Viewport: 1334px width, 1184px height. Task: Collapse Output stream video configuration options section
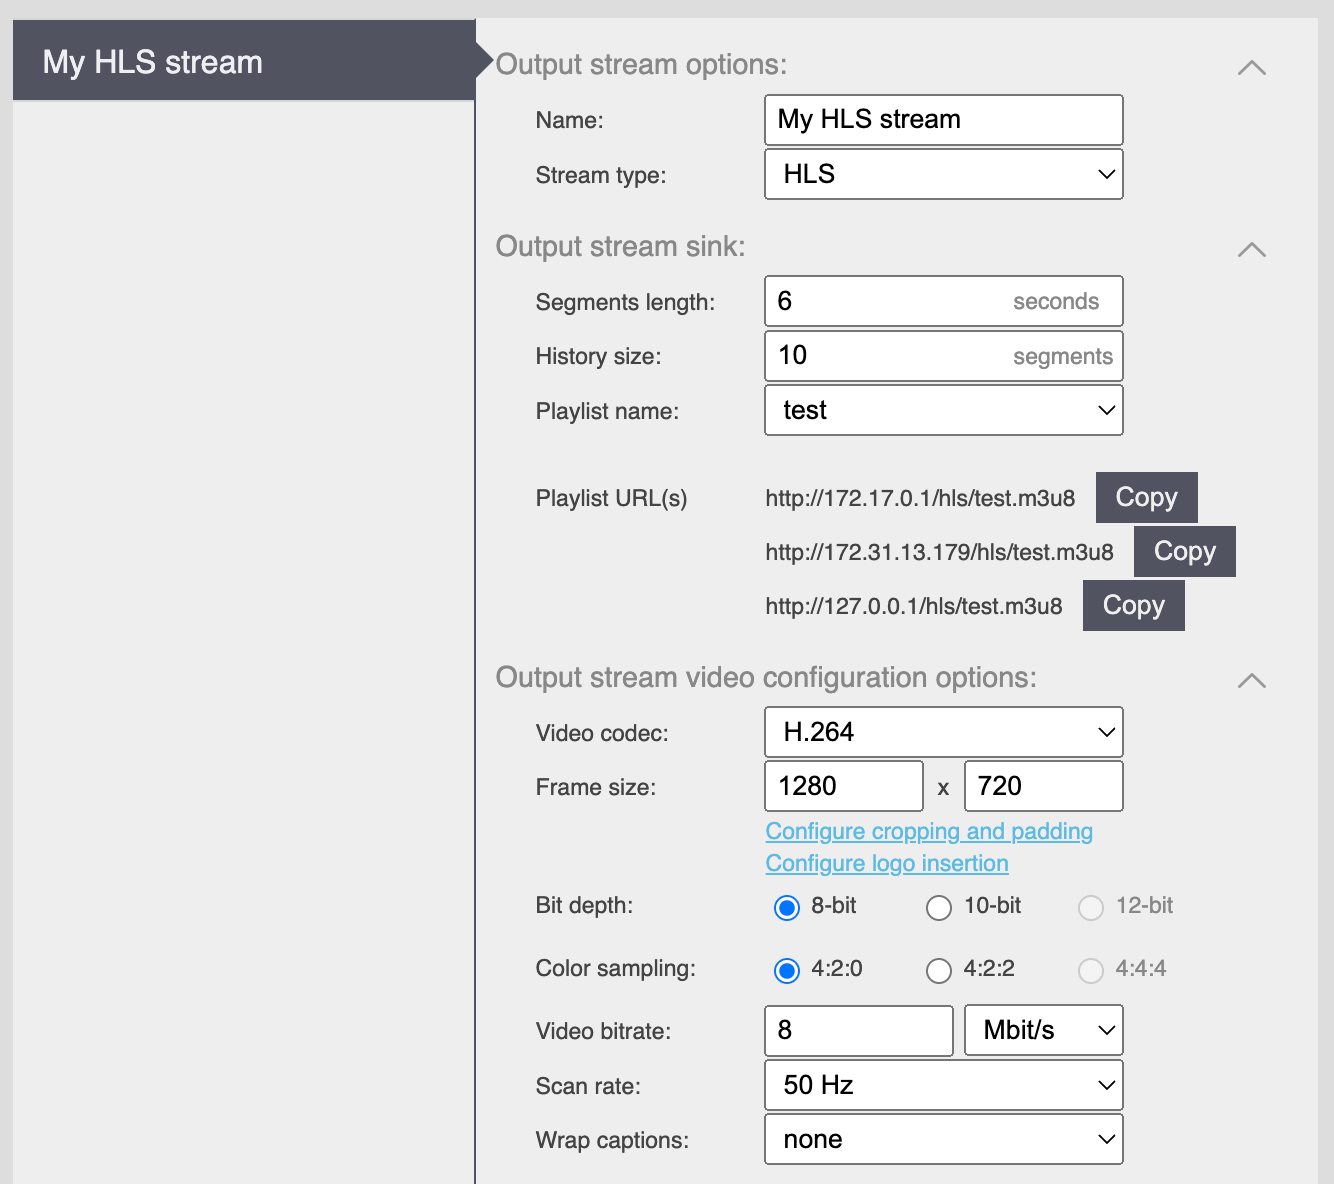pyautogui.click(x=1252, y=681)
